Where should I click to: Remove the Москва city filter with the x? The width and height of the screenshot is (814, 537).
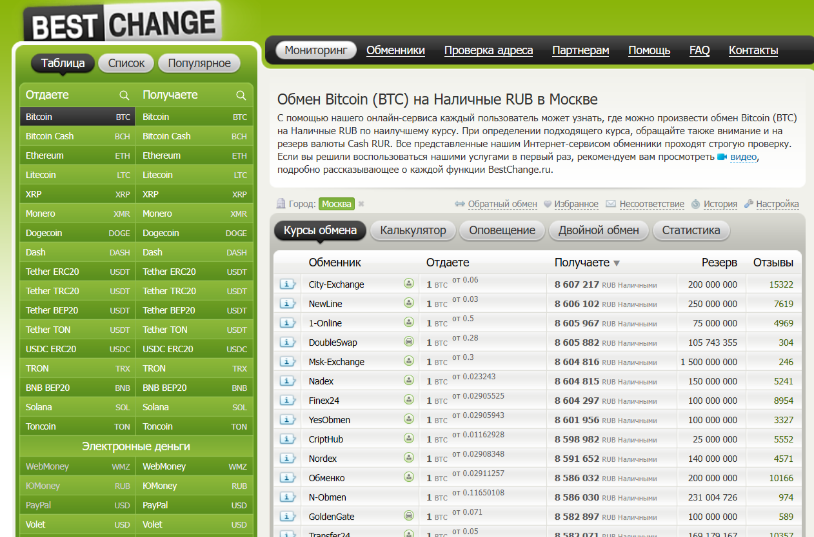361,204
